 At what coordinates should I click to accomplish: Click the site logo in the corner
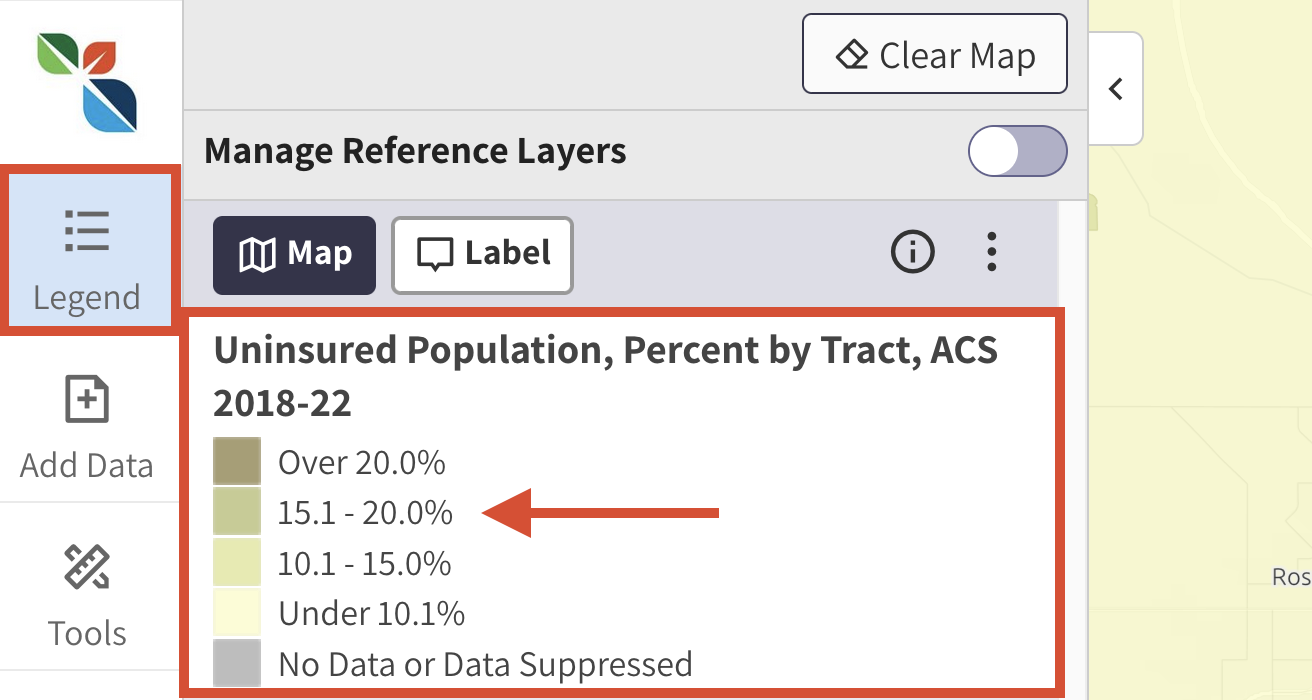[88, 82]
